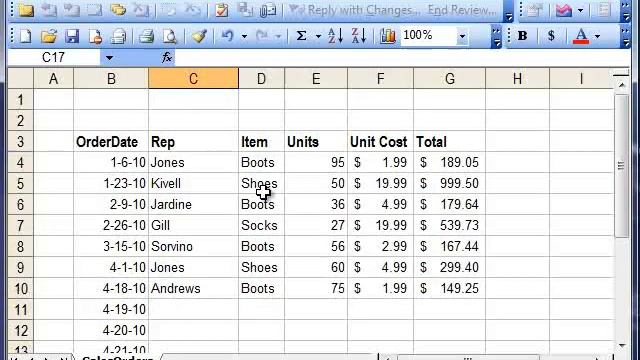Open the zoom level dropdown arrow
The width and height of the screenshot is (640, 360).
pos(462,36)
